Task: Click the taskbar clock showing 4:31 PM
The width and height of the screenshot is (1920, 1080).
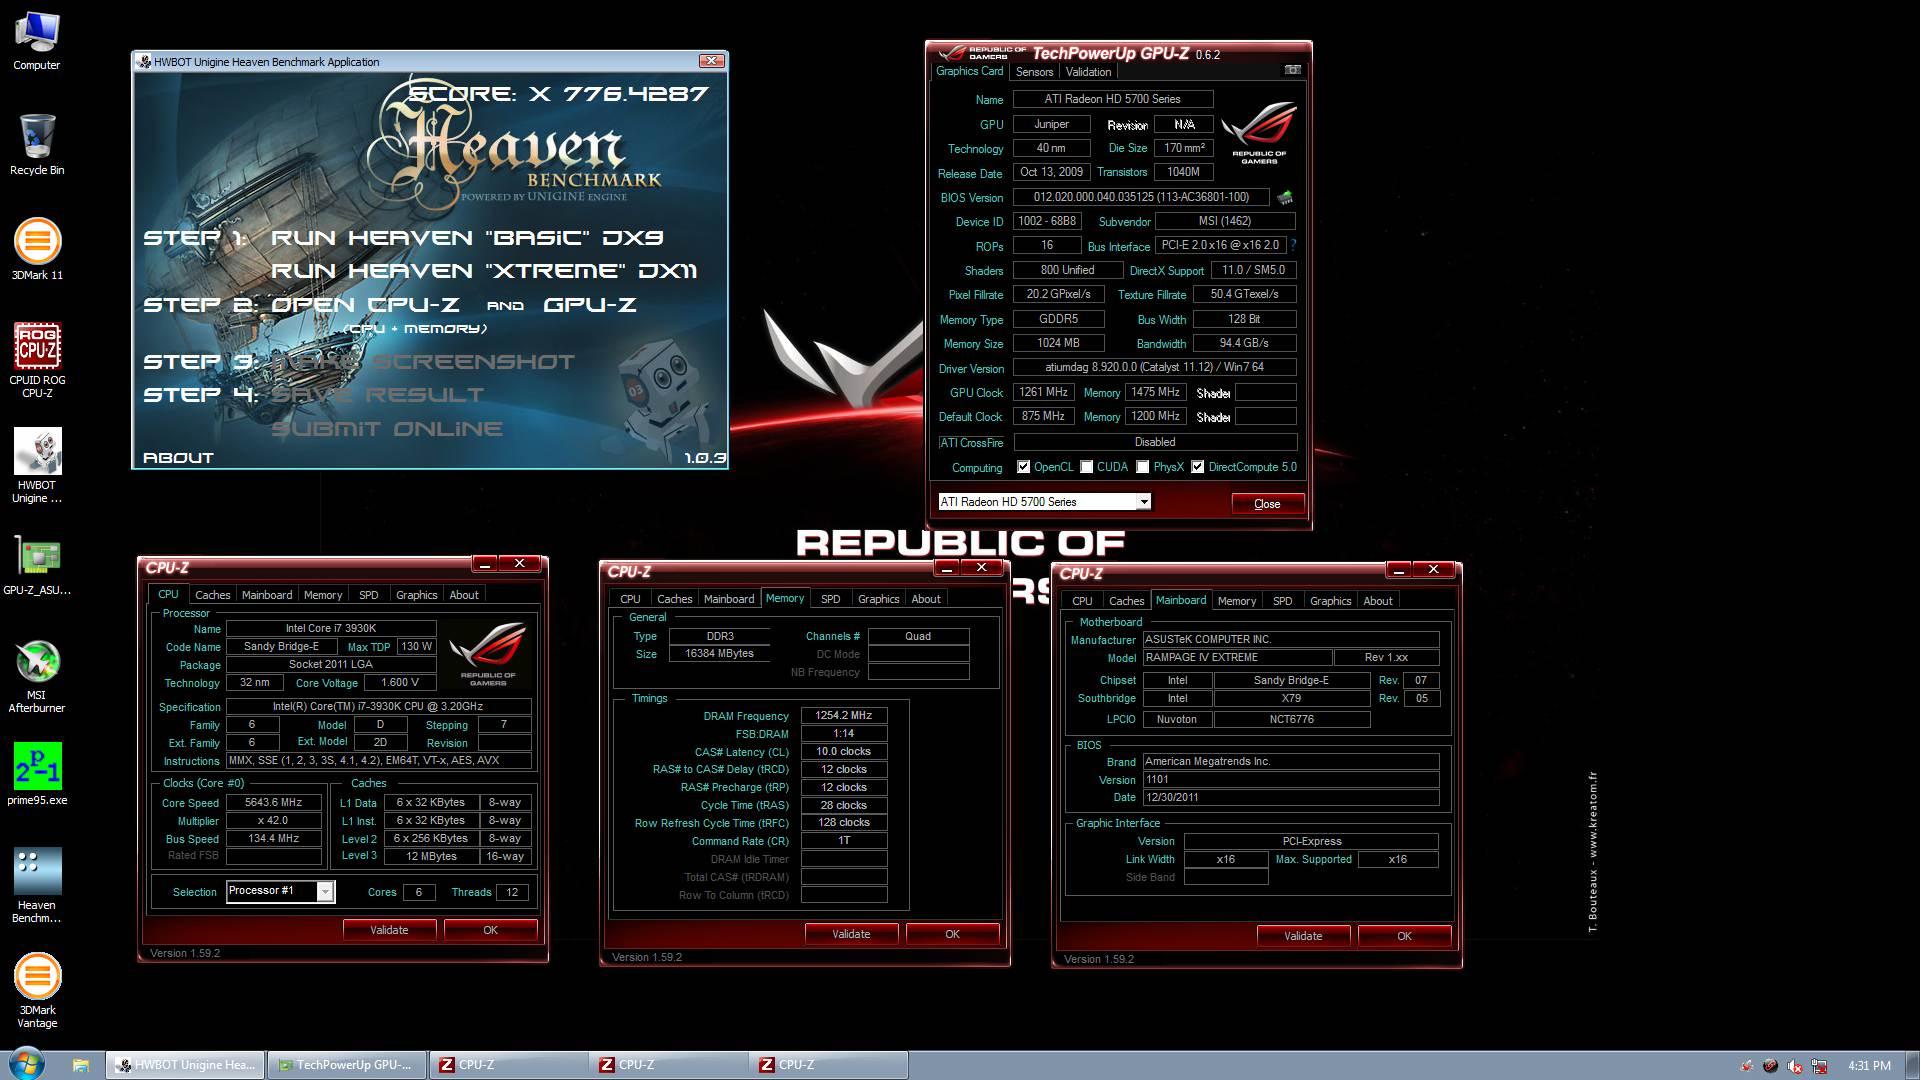Action: (x=1869, y=1066)
